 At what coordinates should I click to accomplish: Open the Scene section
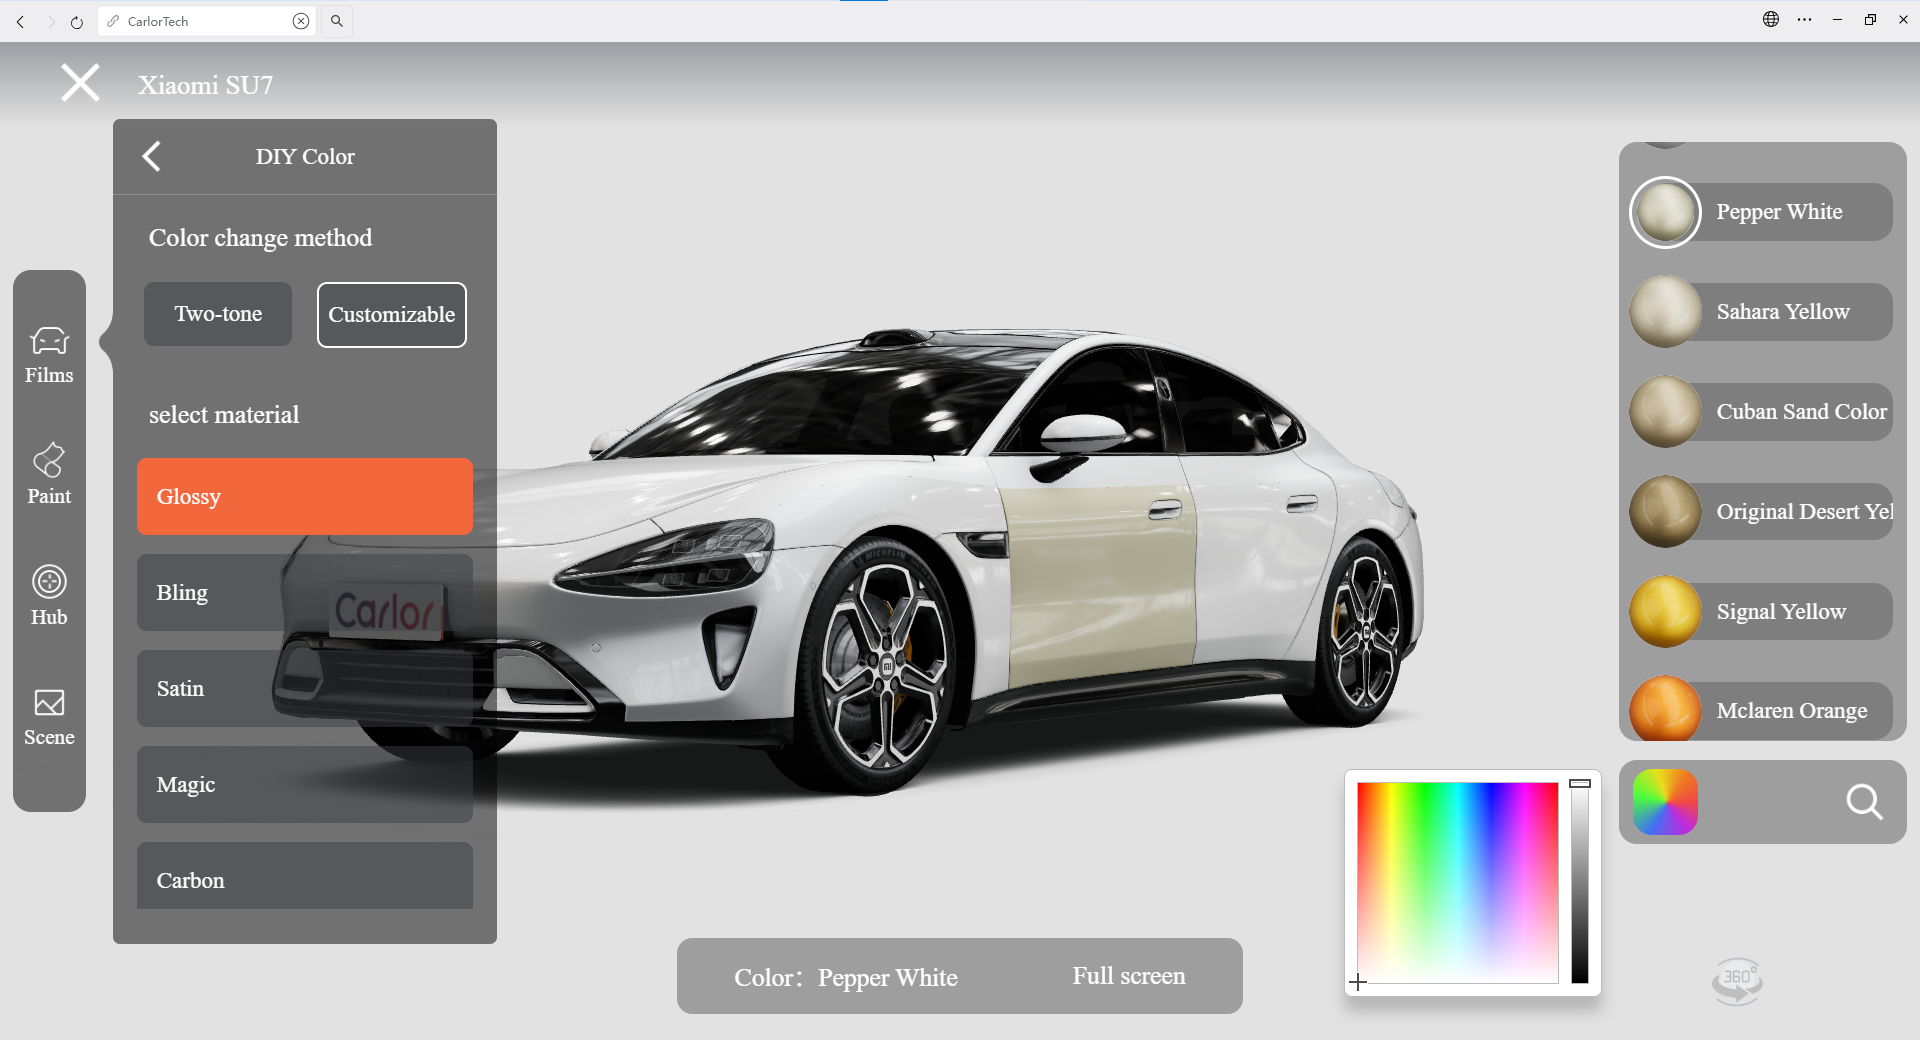click(49, 717)
